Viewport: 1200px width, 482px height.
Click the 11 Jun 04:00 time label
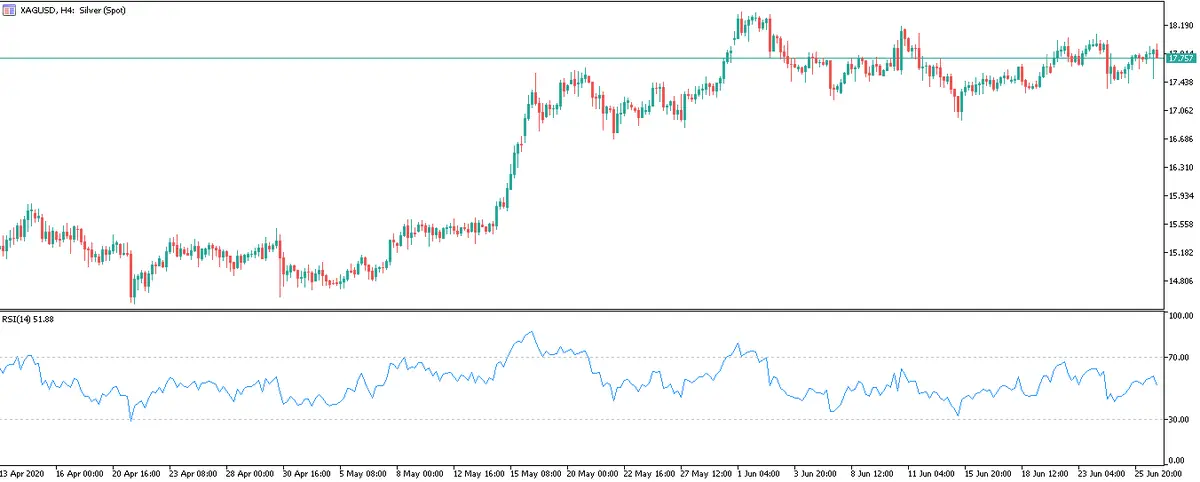click(930, 471)
